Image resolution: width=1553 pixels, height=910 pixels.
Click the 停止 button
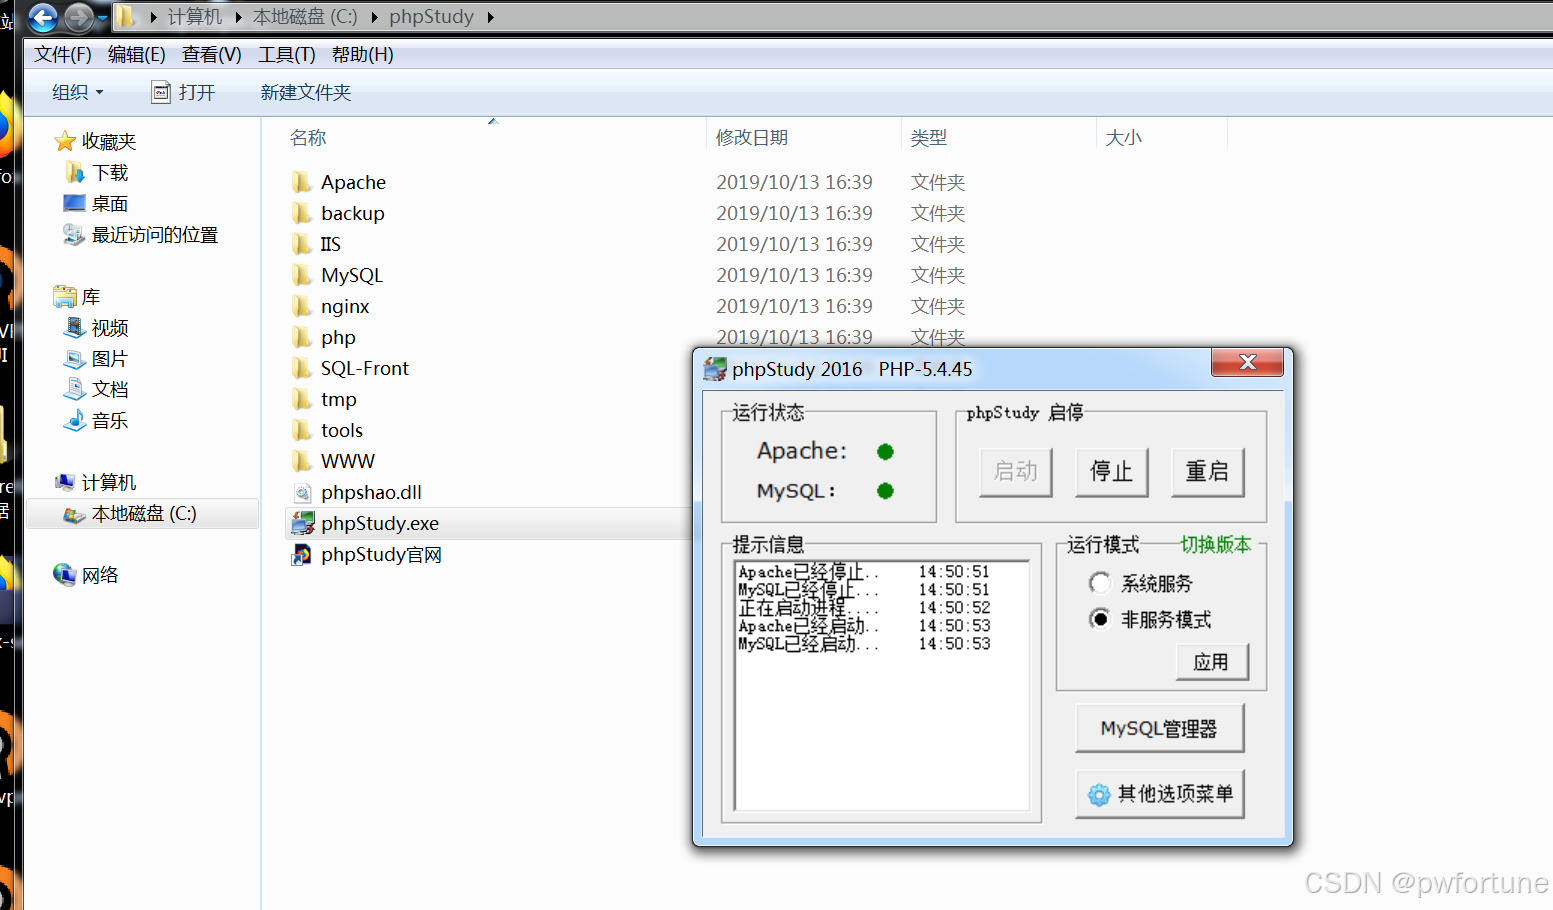click(x=1112, y=472)
